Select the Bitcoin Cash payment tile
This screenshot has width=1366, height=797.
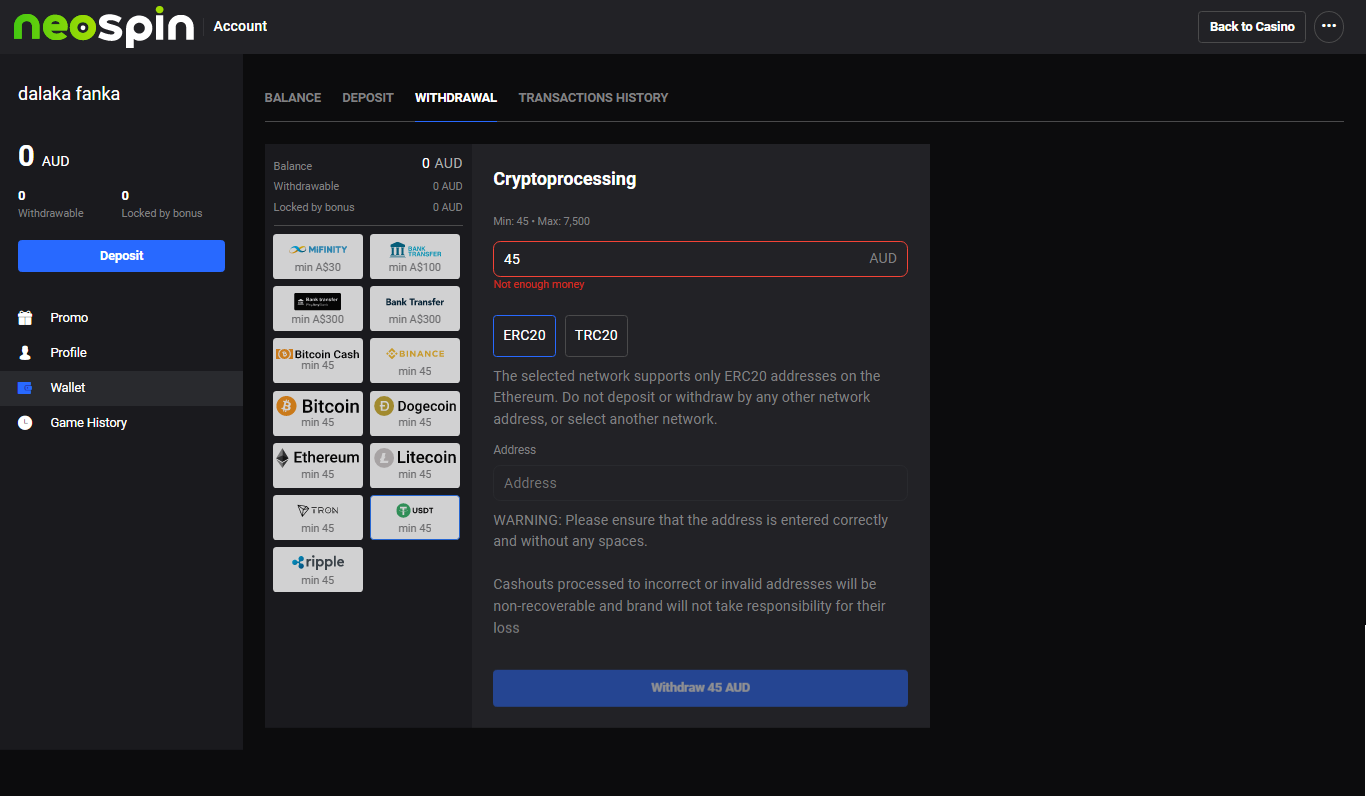[317, 360]
